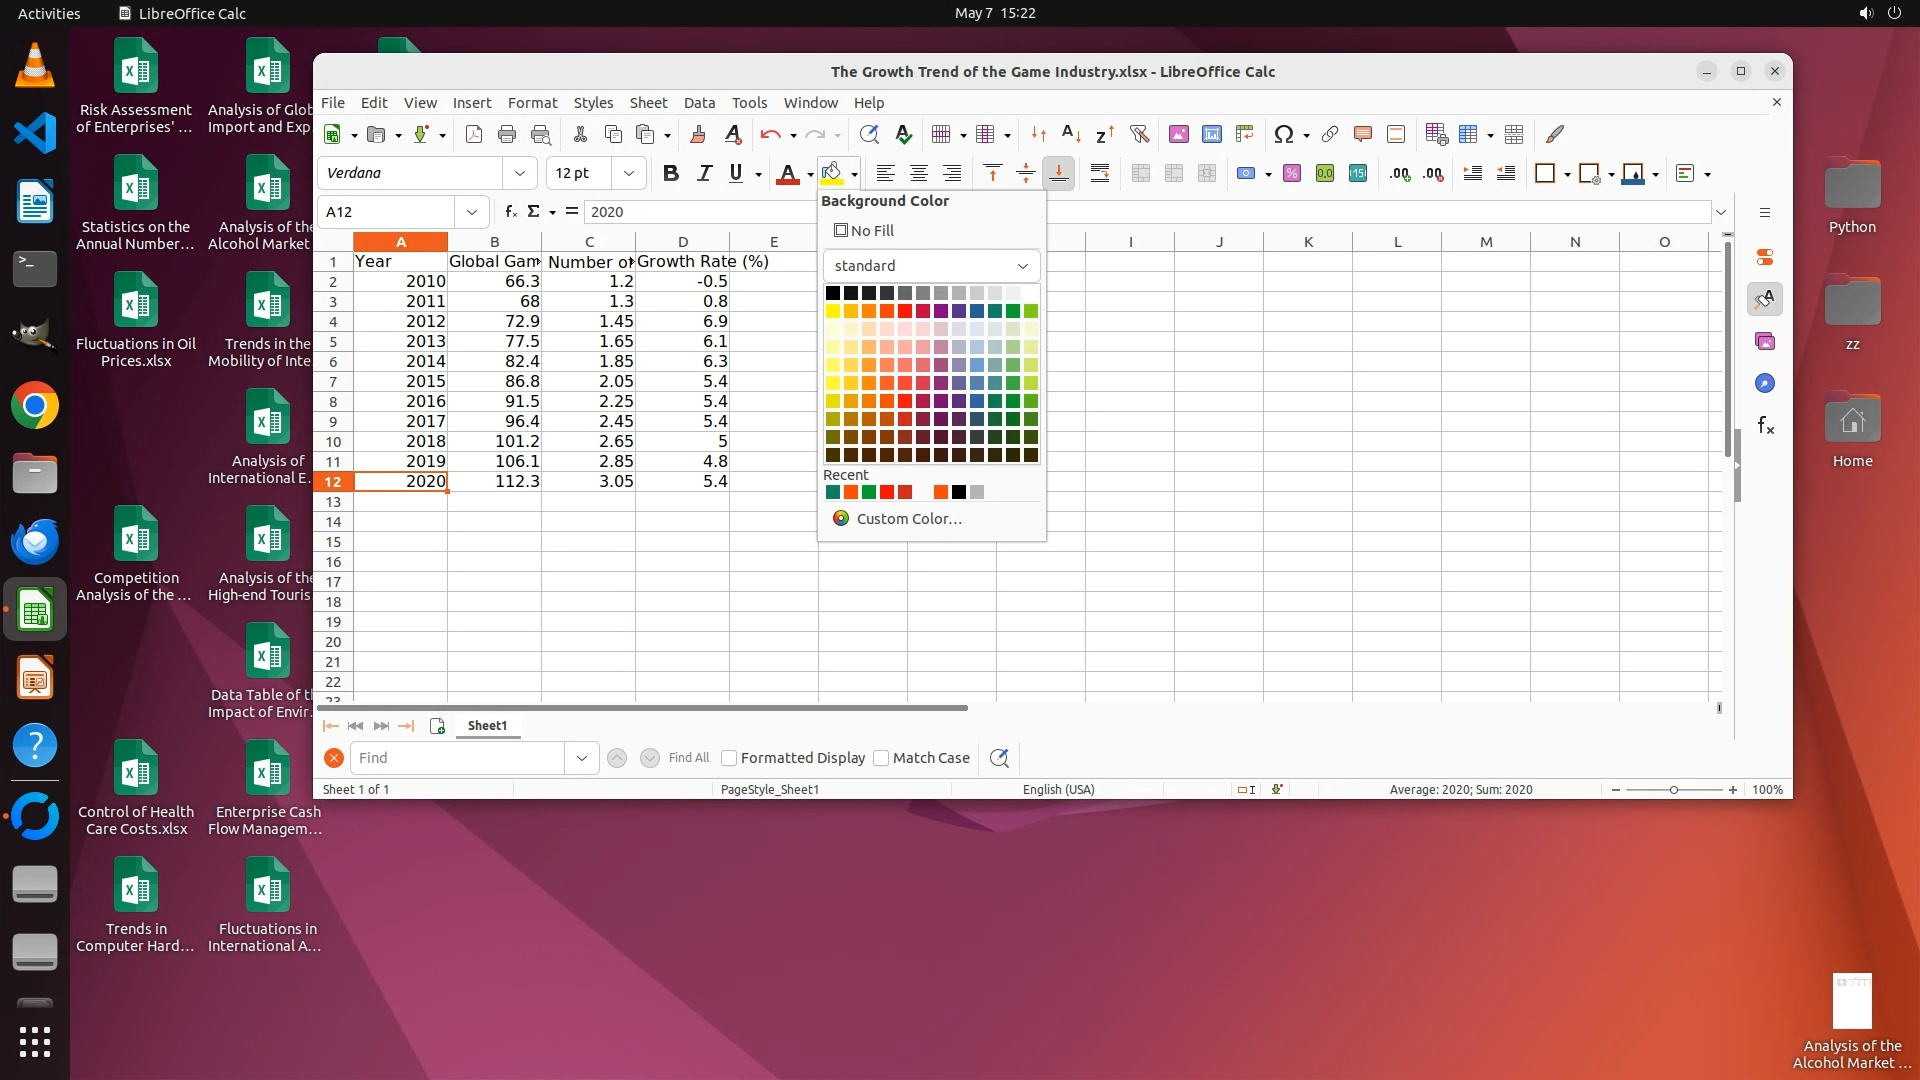Open Function Wizard in the sidebar
The width and height of the screenshot is (1920, 1080).
tap(1765, 426)
